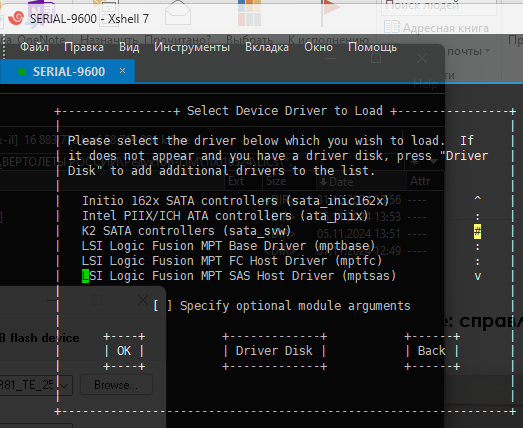523x428 pixels.
Task: Select the OK button in driver dialog
Action: (124, 351)
